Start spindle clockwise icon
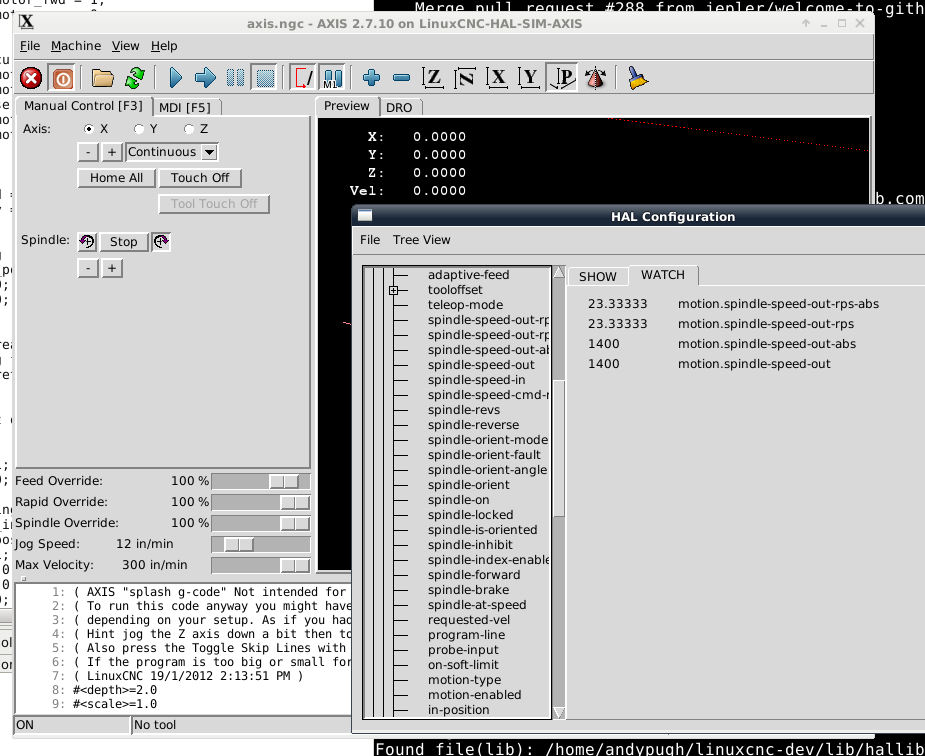Screen dimensions: 925x756 pyautogui.click(x=161, y=241)
